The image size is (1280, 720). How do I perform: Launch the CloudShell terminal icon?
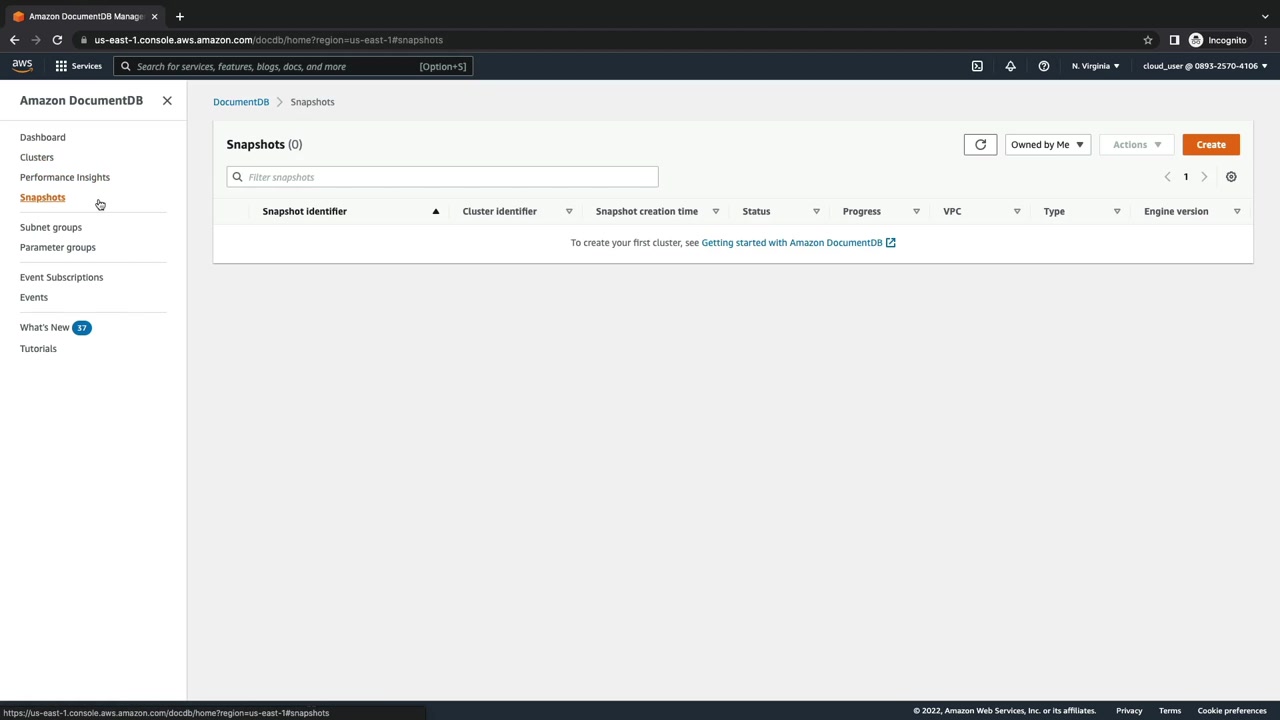pos(977,66)
